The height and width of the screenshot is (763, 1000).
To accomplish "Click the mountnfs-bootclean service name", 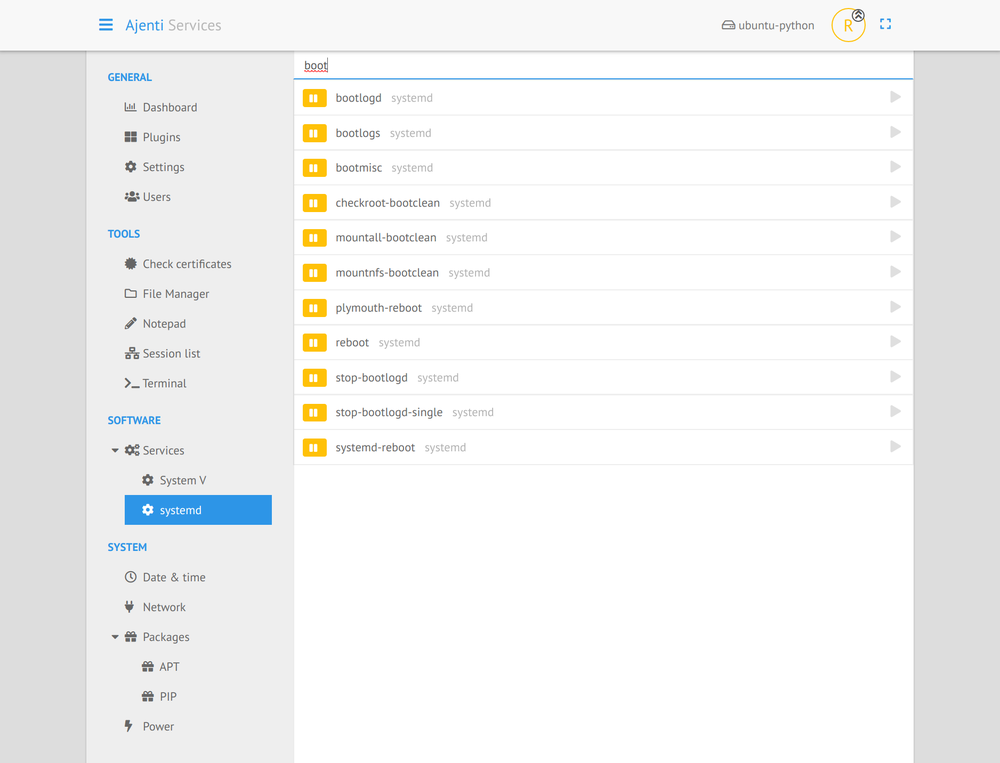I will pos(387,273).
